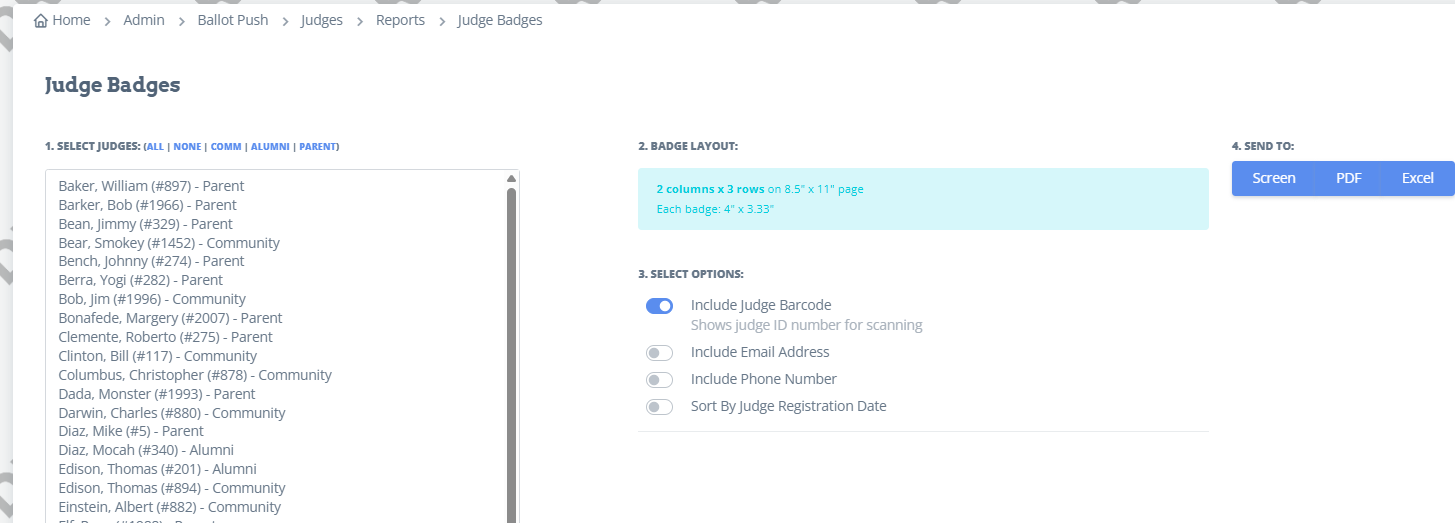
Task: Export badges to Excel
Action: (1417, 178)
